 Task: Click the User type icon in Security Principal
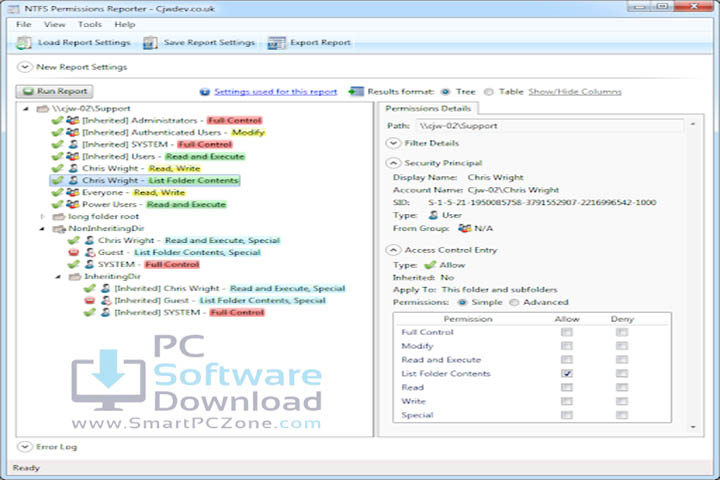pyautogui.click(x=433, y=215)
